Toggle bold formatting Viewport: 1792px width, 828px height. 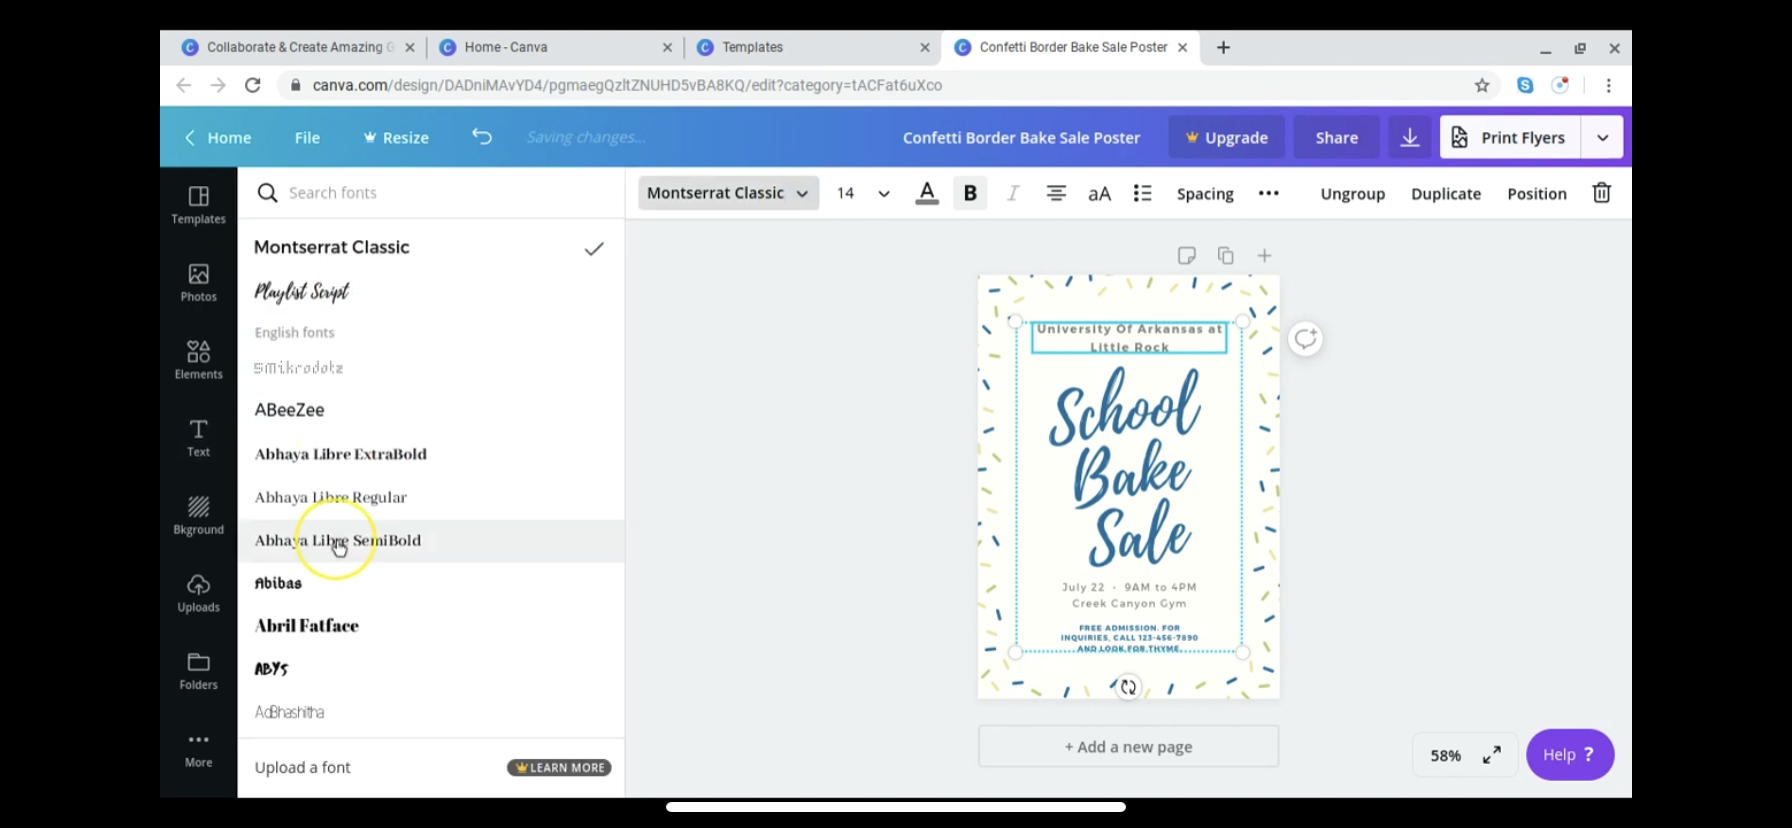coord(969,193)
